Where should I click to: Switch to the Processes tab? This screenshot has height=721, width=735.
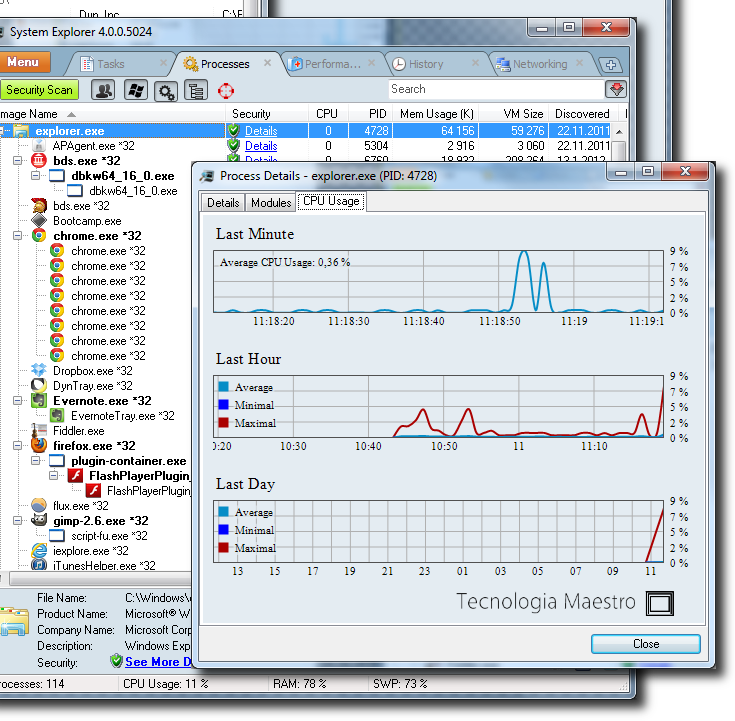[225, 64]
